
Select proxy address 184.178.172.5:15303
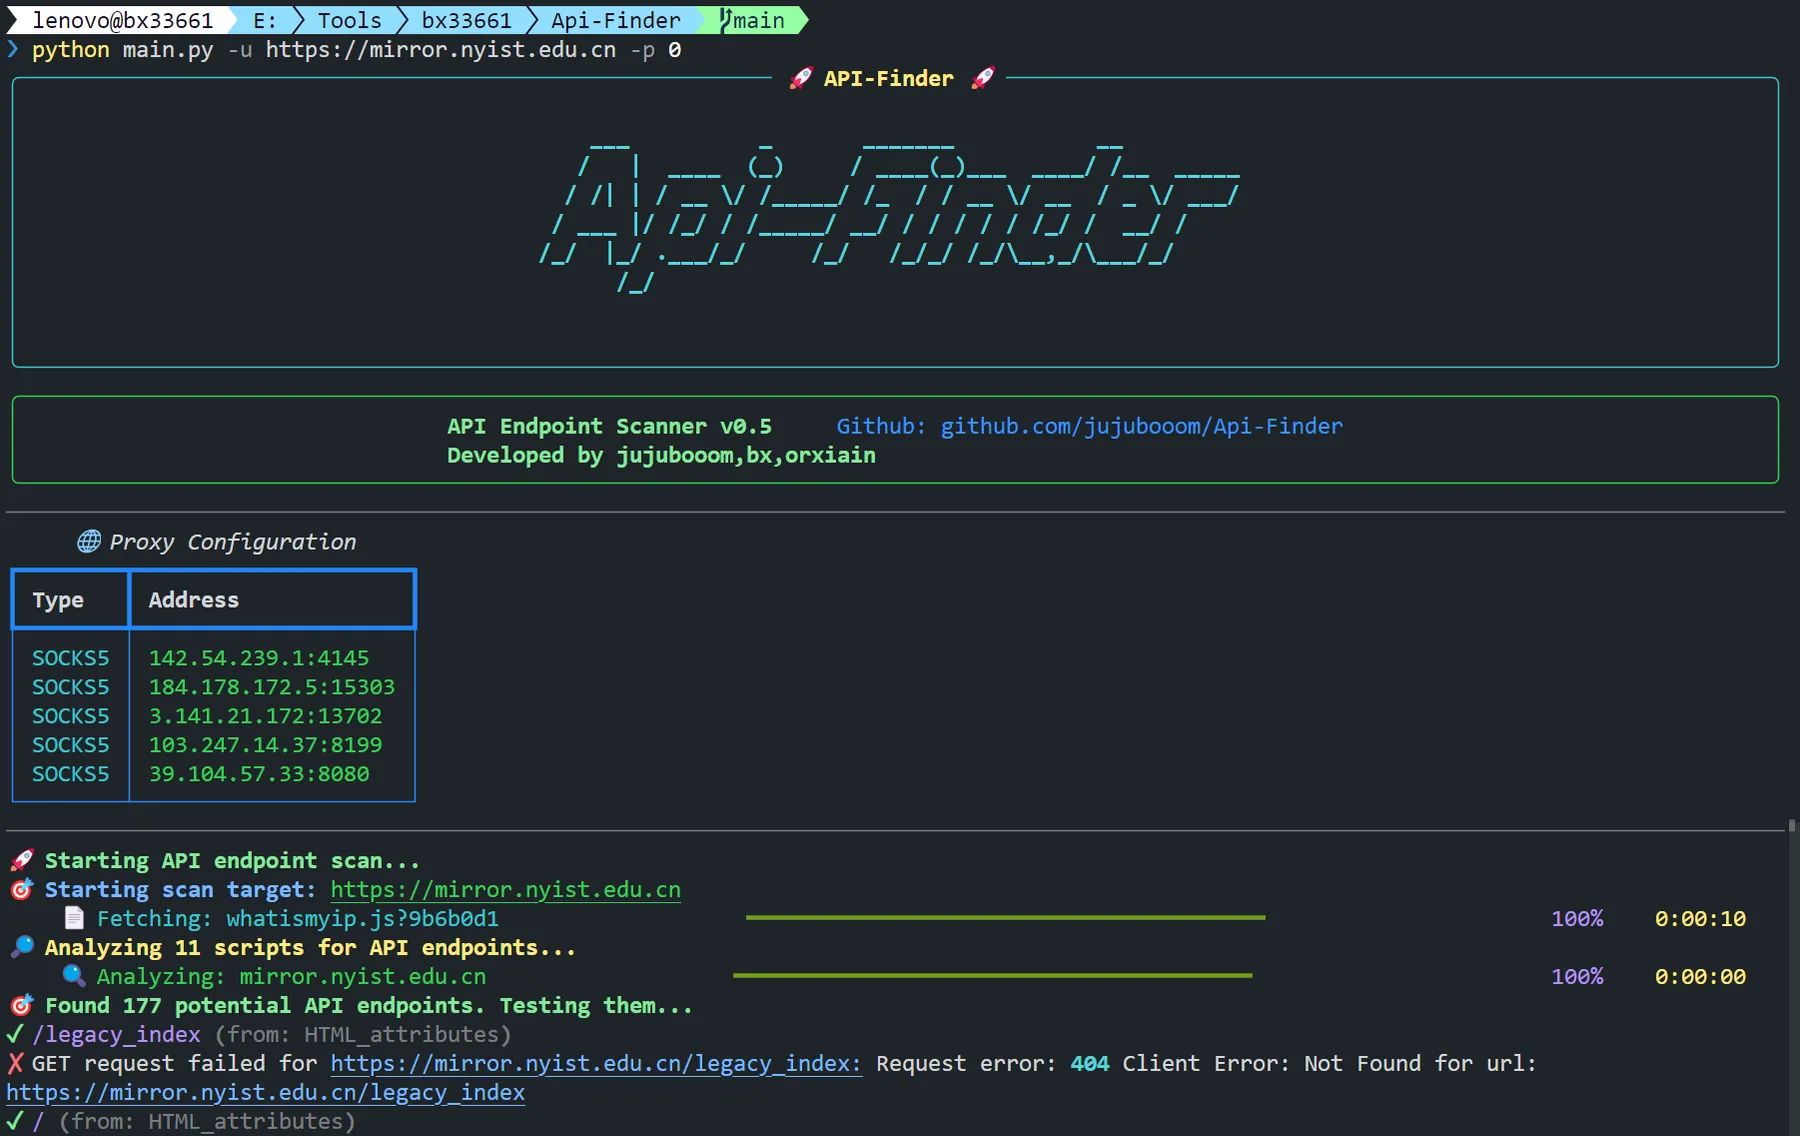(x=272, y=687)
